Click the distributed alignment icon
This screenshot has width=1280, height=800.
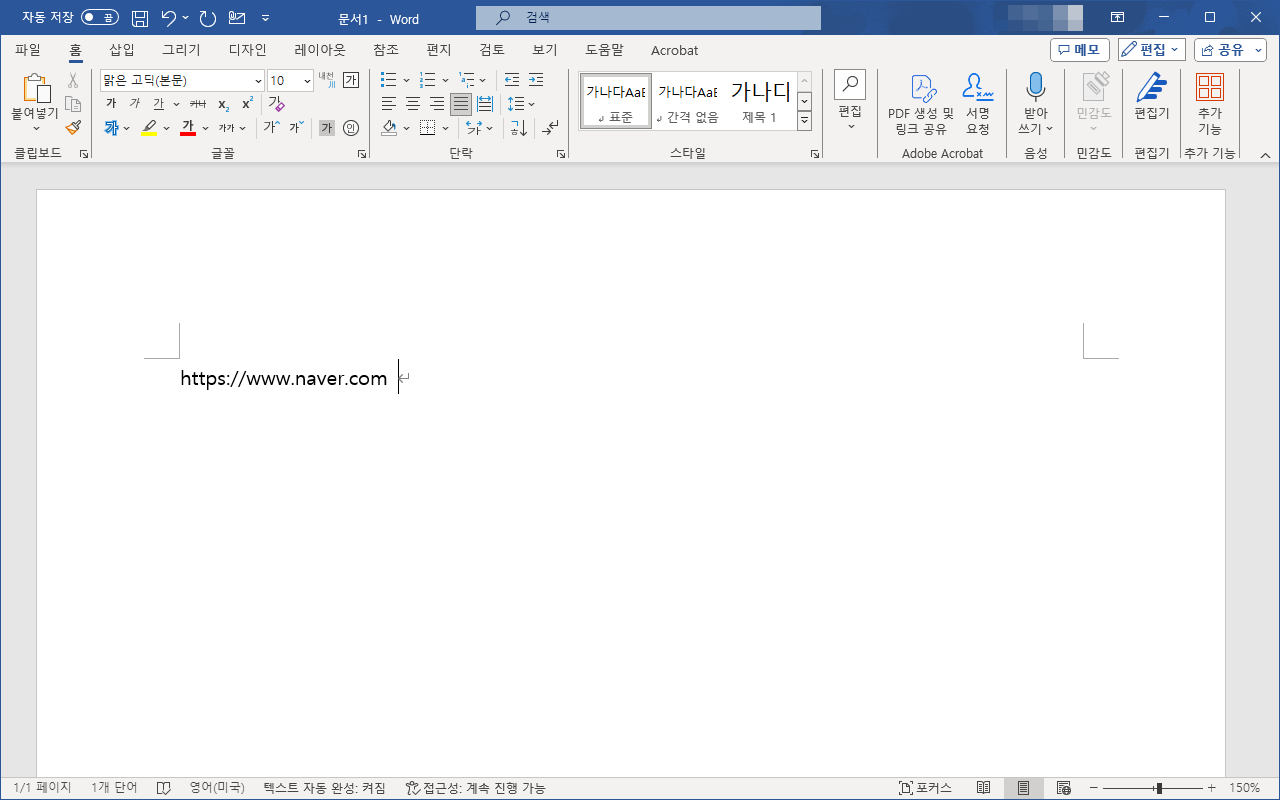pyautogui.click(x=485, y=104)
